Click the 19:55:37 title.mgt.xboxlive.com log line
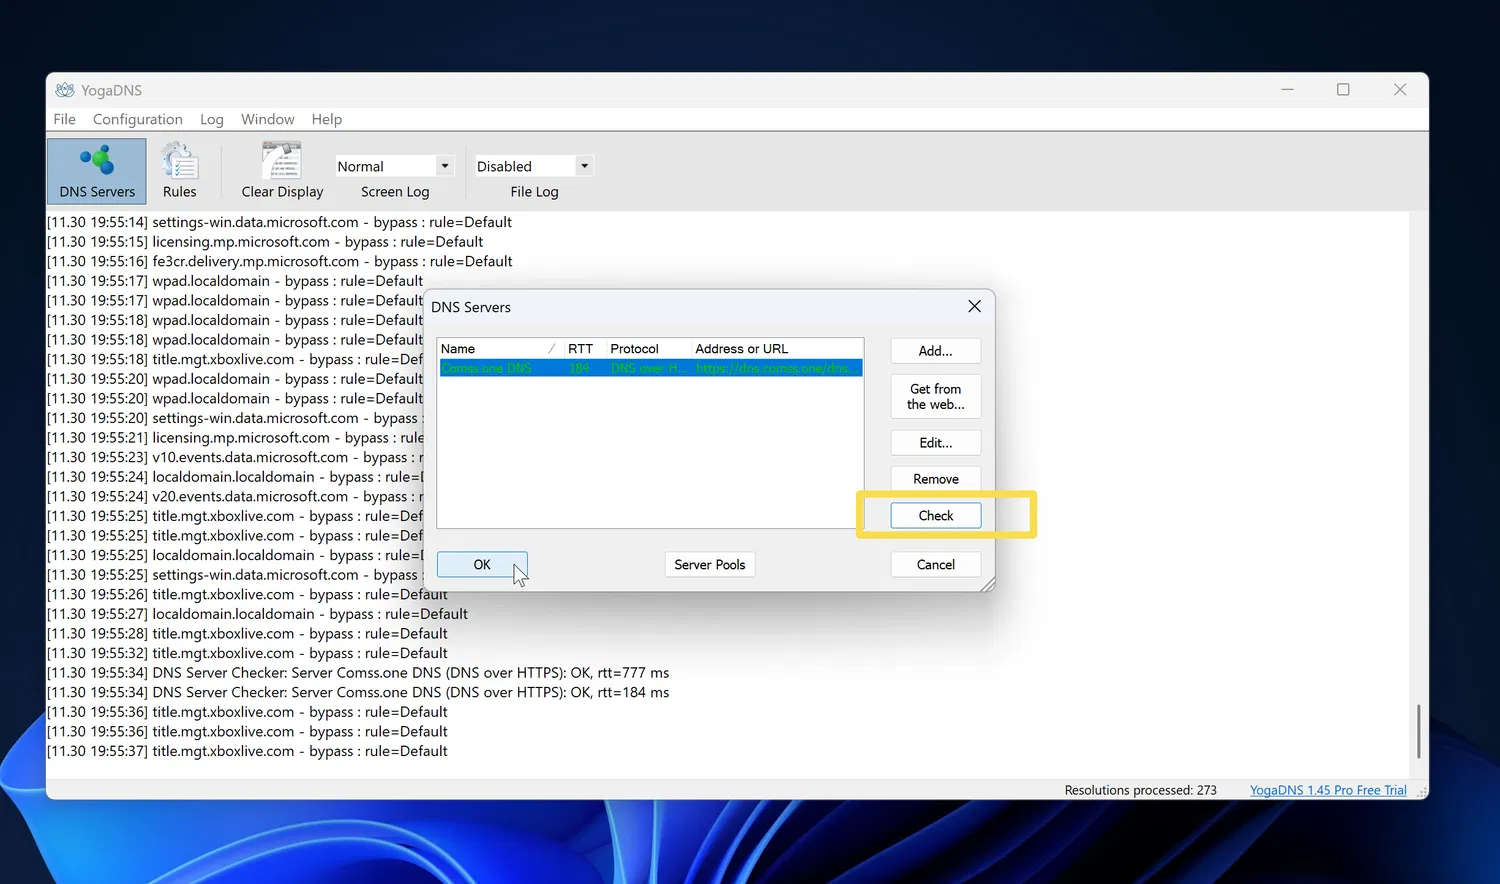Viewport: 1500px width, 884px height. point(247,751)
